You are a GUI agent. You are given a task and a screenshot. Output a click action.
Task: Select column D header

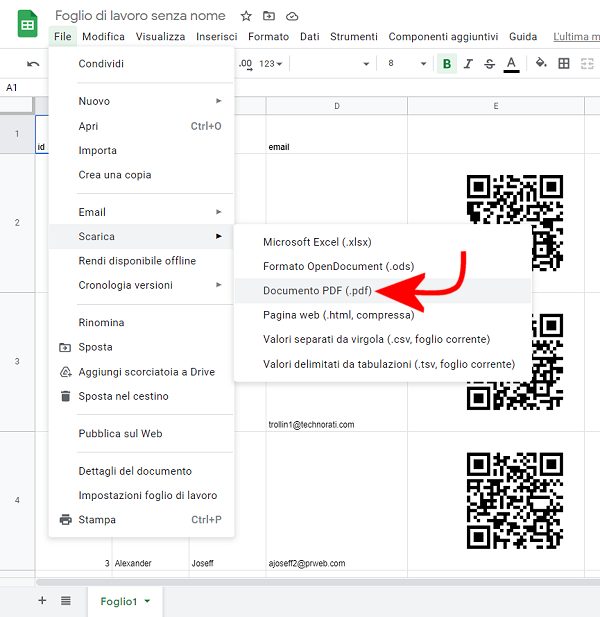click(x=337, y=106)
